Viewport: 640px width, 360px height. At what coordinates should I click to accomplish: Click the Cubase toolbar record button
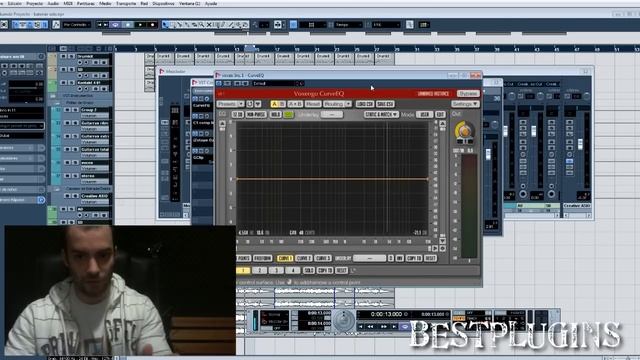pyautogui.click(x=153, y=25)
